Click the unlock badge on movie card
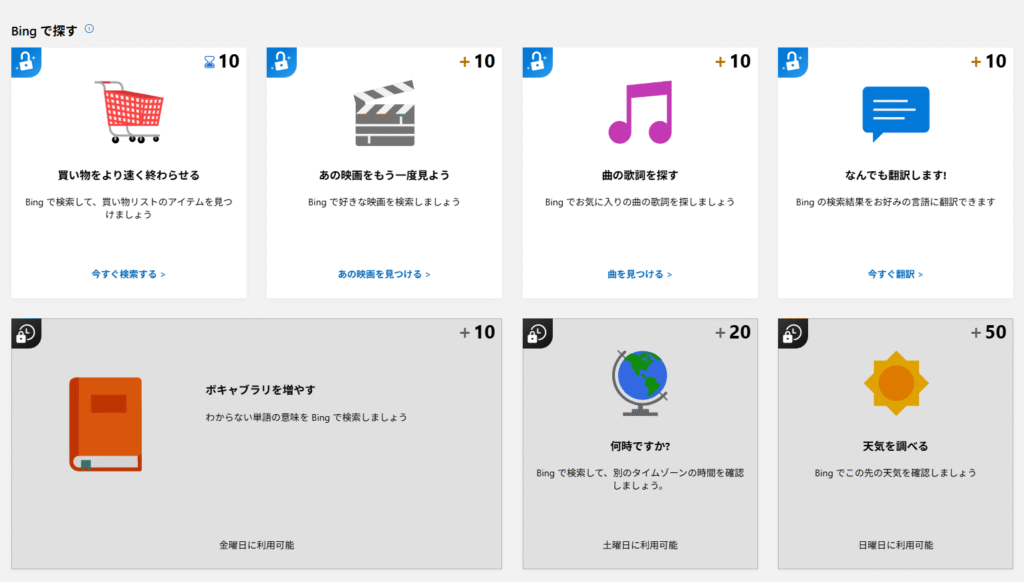Image resolution: width=1024 pixels, height=582 pixels. 281,62
